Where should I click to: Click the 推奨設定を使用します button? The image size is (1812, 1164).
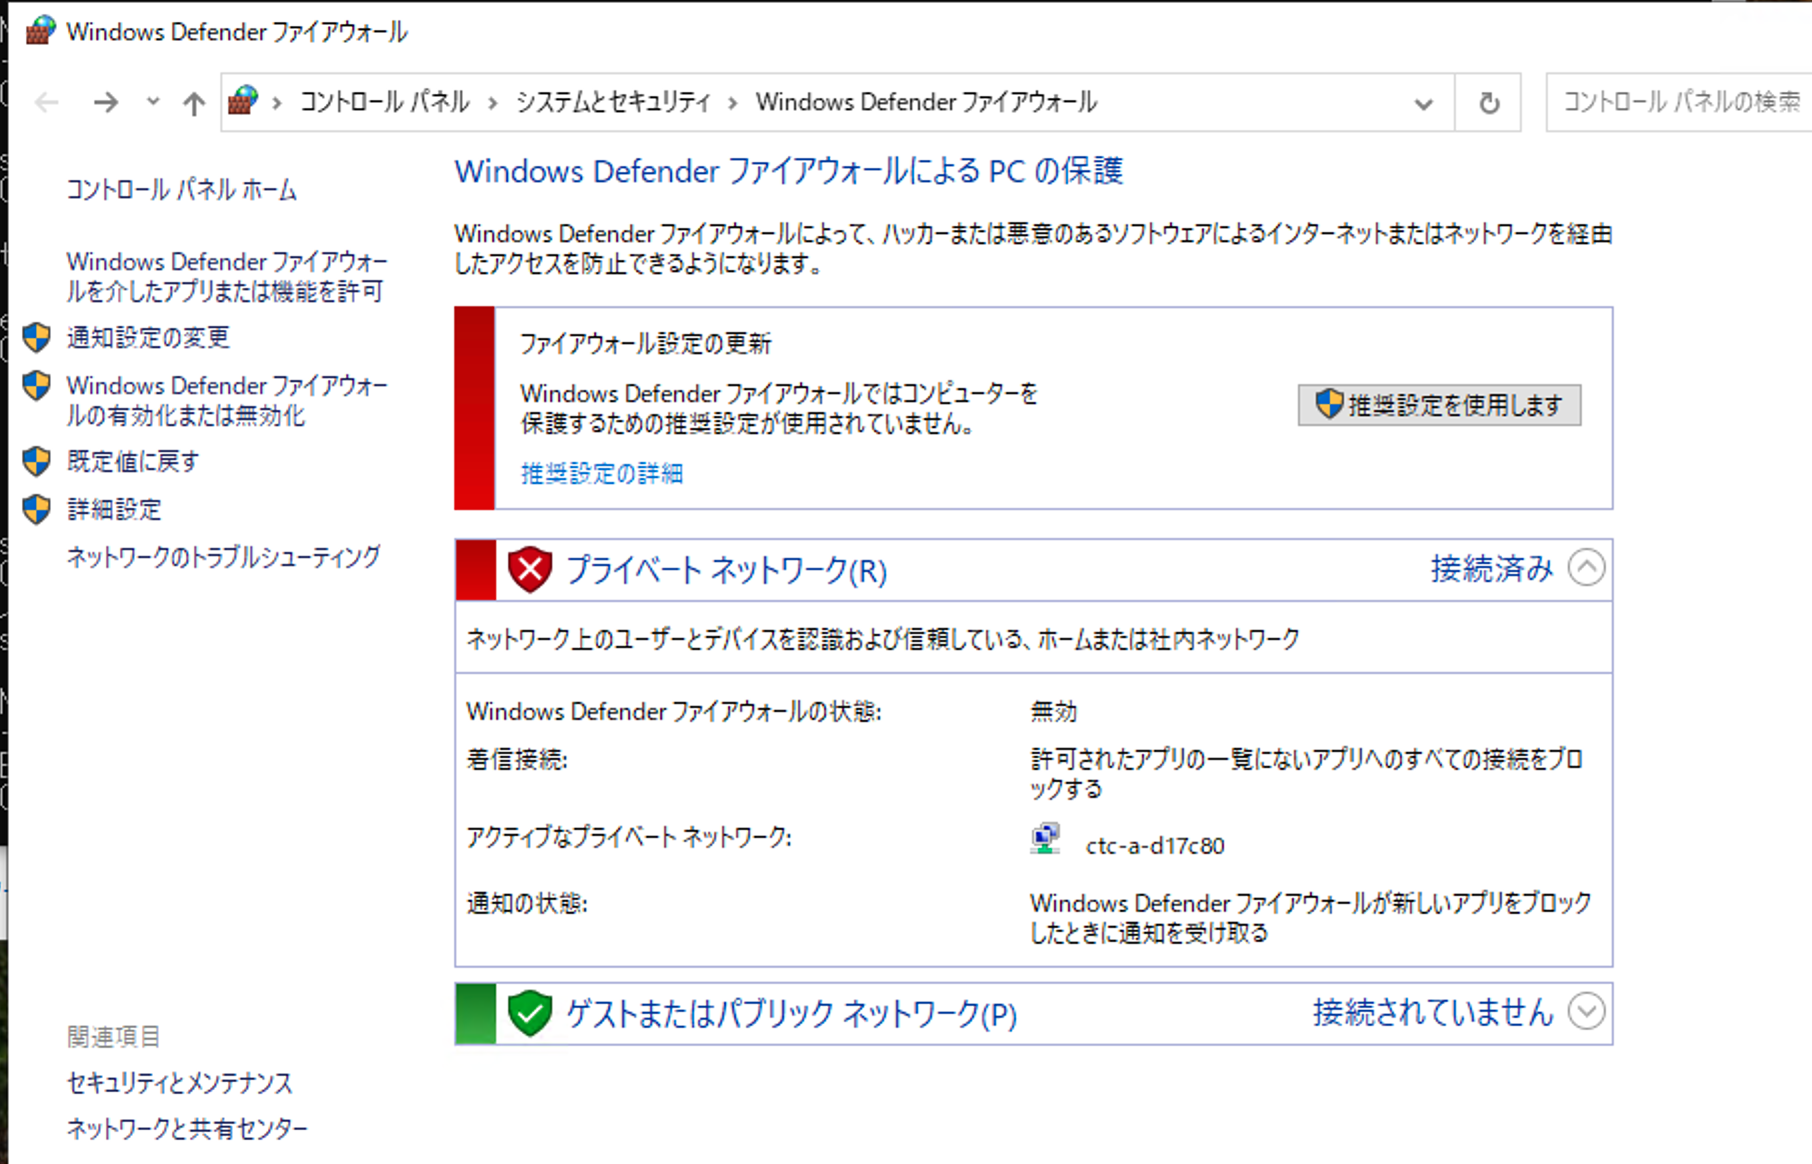tap(1439, 405)
